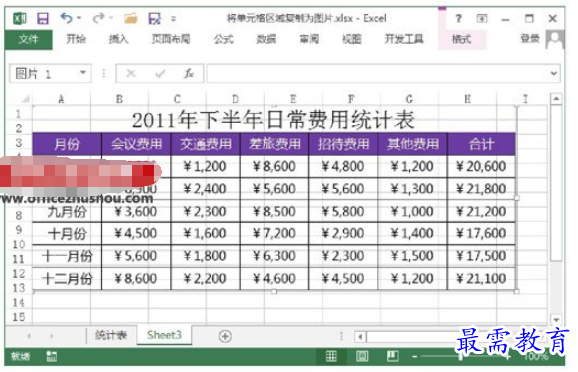The width and height of the screenshot is (578, 372).
Task: Click the bottom-right picture resize handle
Action: click(x=516, y=291)
